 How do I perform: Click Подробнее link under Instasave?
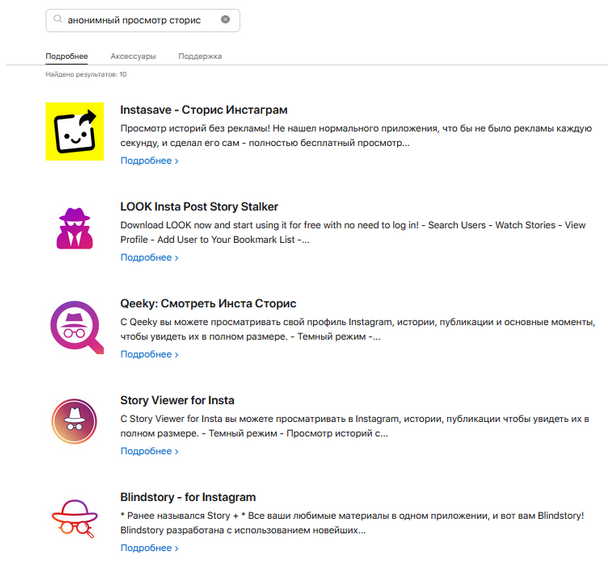tap(149, 160)
